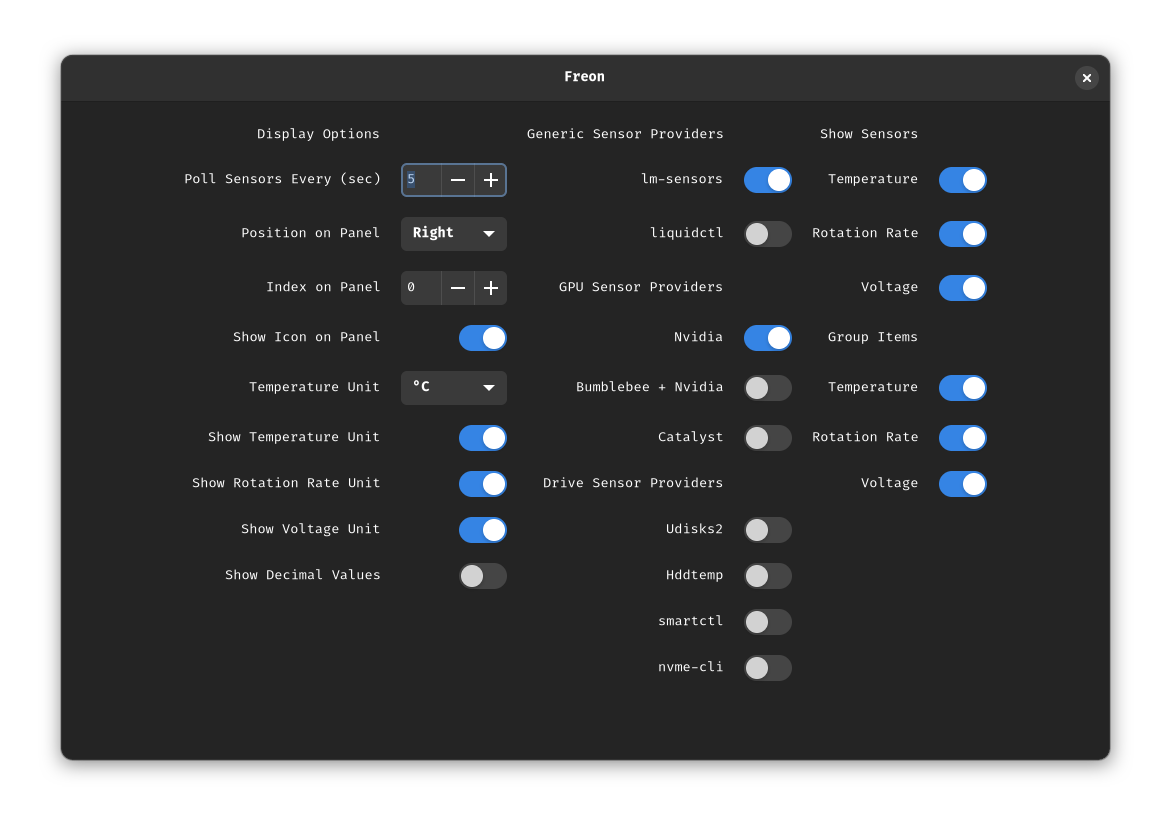The image size is (1171, 827).
Task: Enable the liquidctl sensor provider
Action: (x=767, y=234)
